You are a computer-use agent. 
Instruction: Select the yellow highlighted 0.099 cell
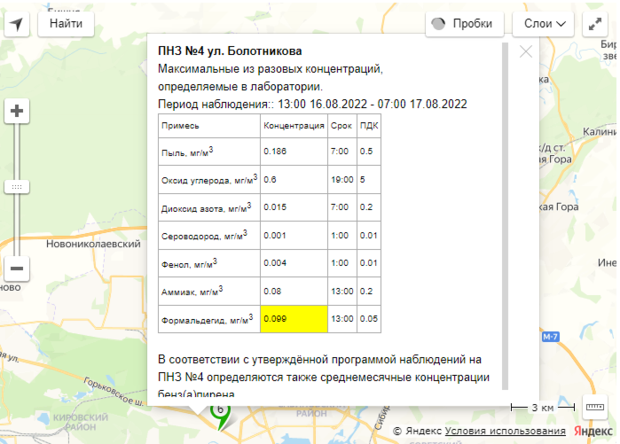[293, 319]
